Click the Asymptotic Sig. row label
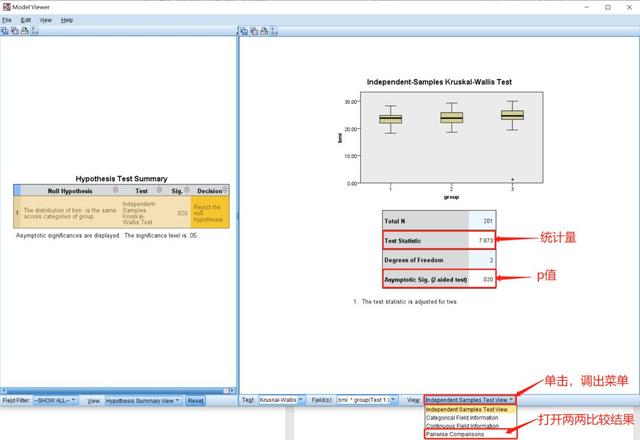This screenshot has width=640, height=440. coord(426,280)
